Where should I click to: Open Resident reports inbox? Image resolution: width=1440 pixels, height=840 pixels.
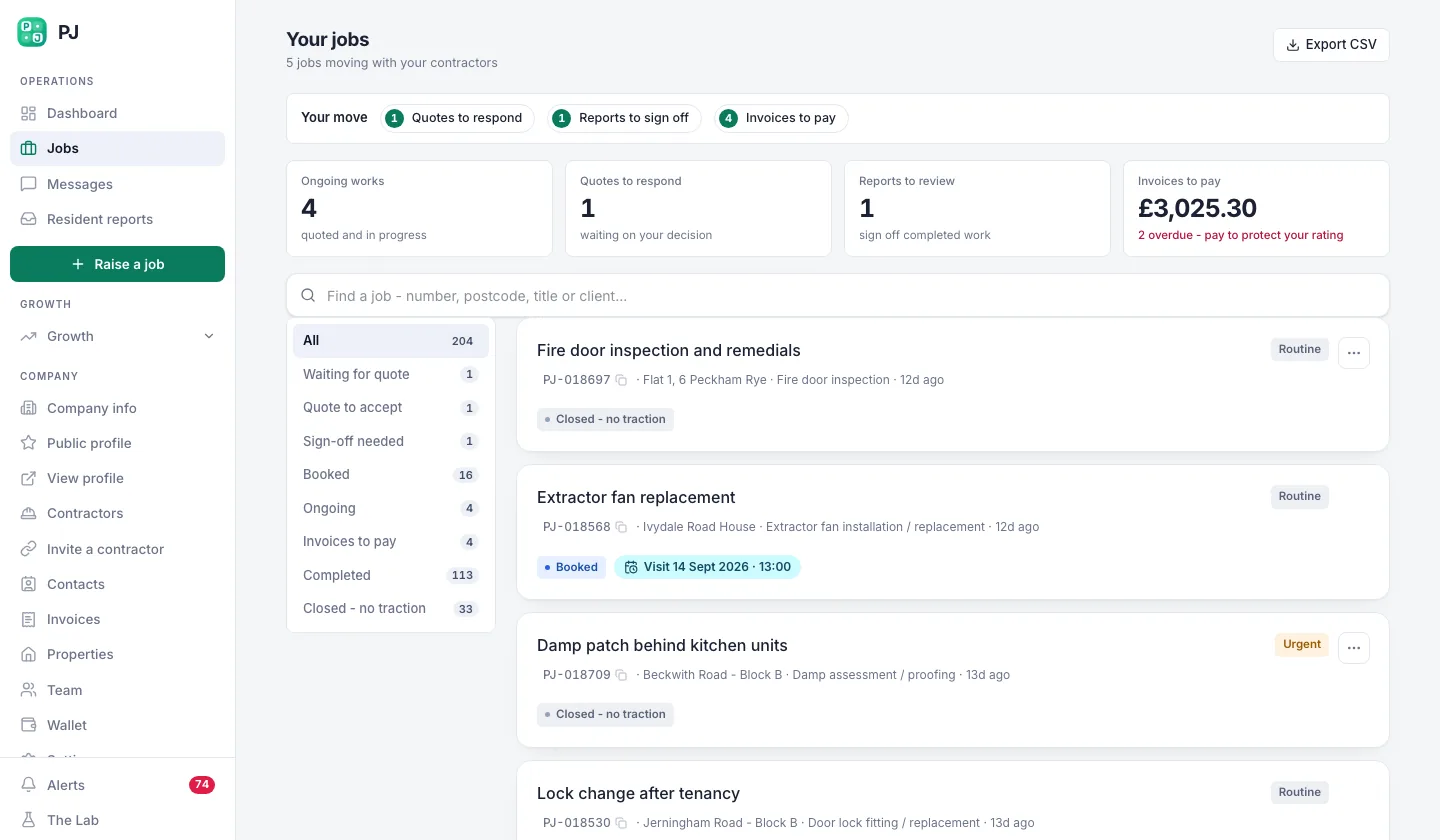tap(117, 219)
